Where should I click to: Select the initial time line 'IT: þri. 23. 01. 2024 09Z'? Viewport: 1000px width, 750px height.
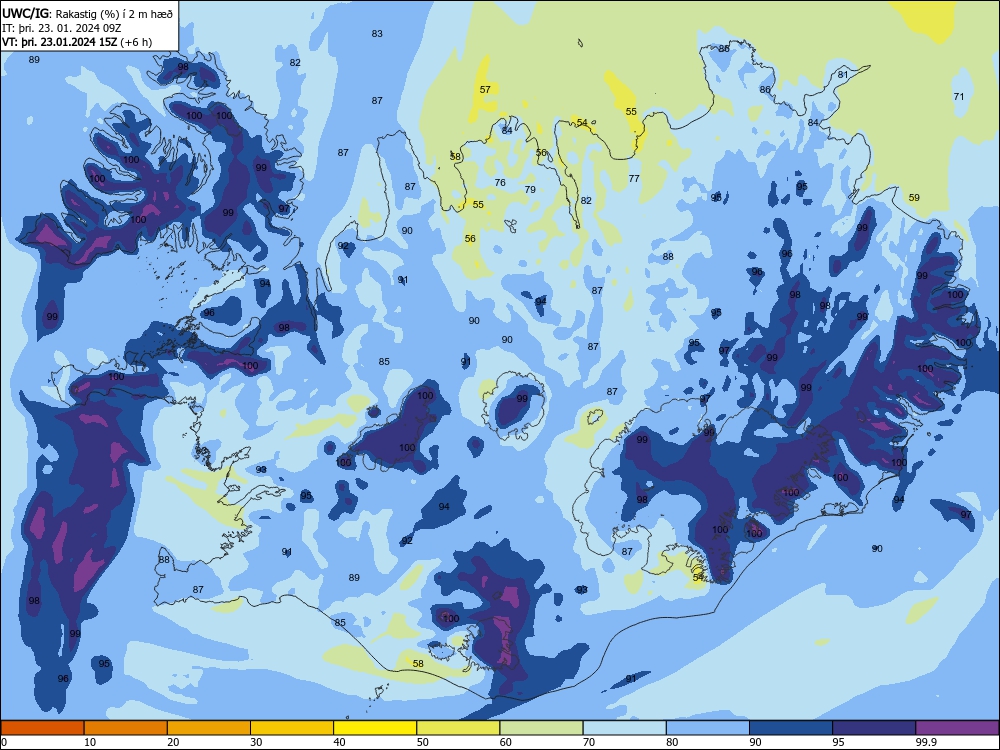coord(61,27)
